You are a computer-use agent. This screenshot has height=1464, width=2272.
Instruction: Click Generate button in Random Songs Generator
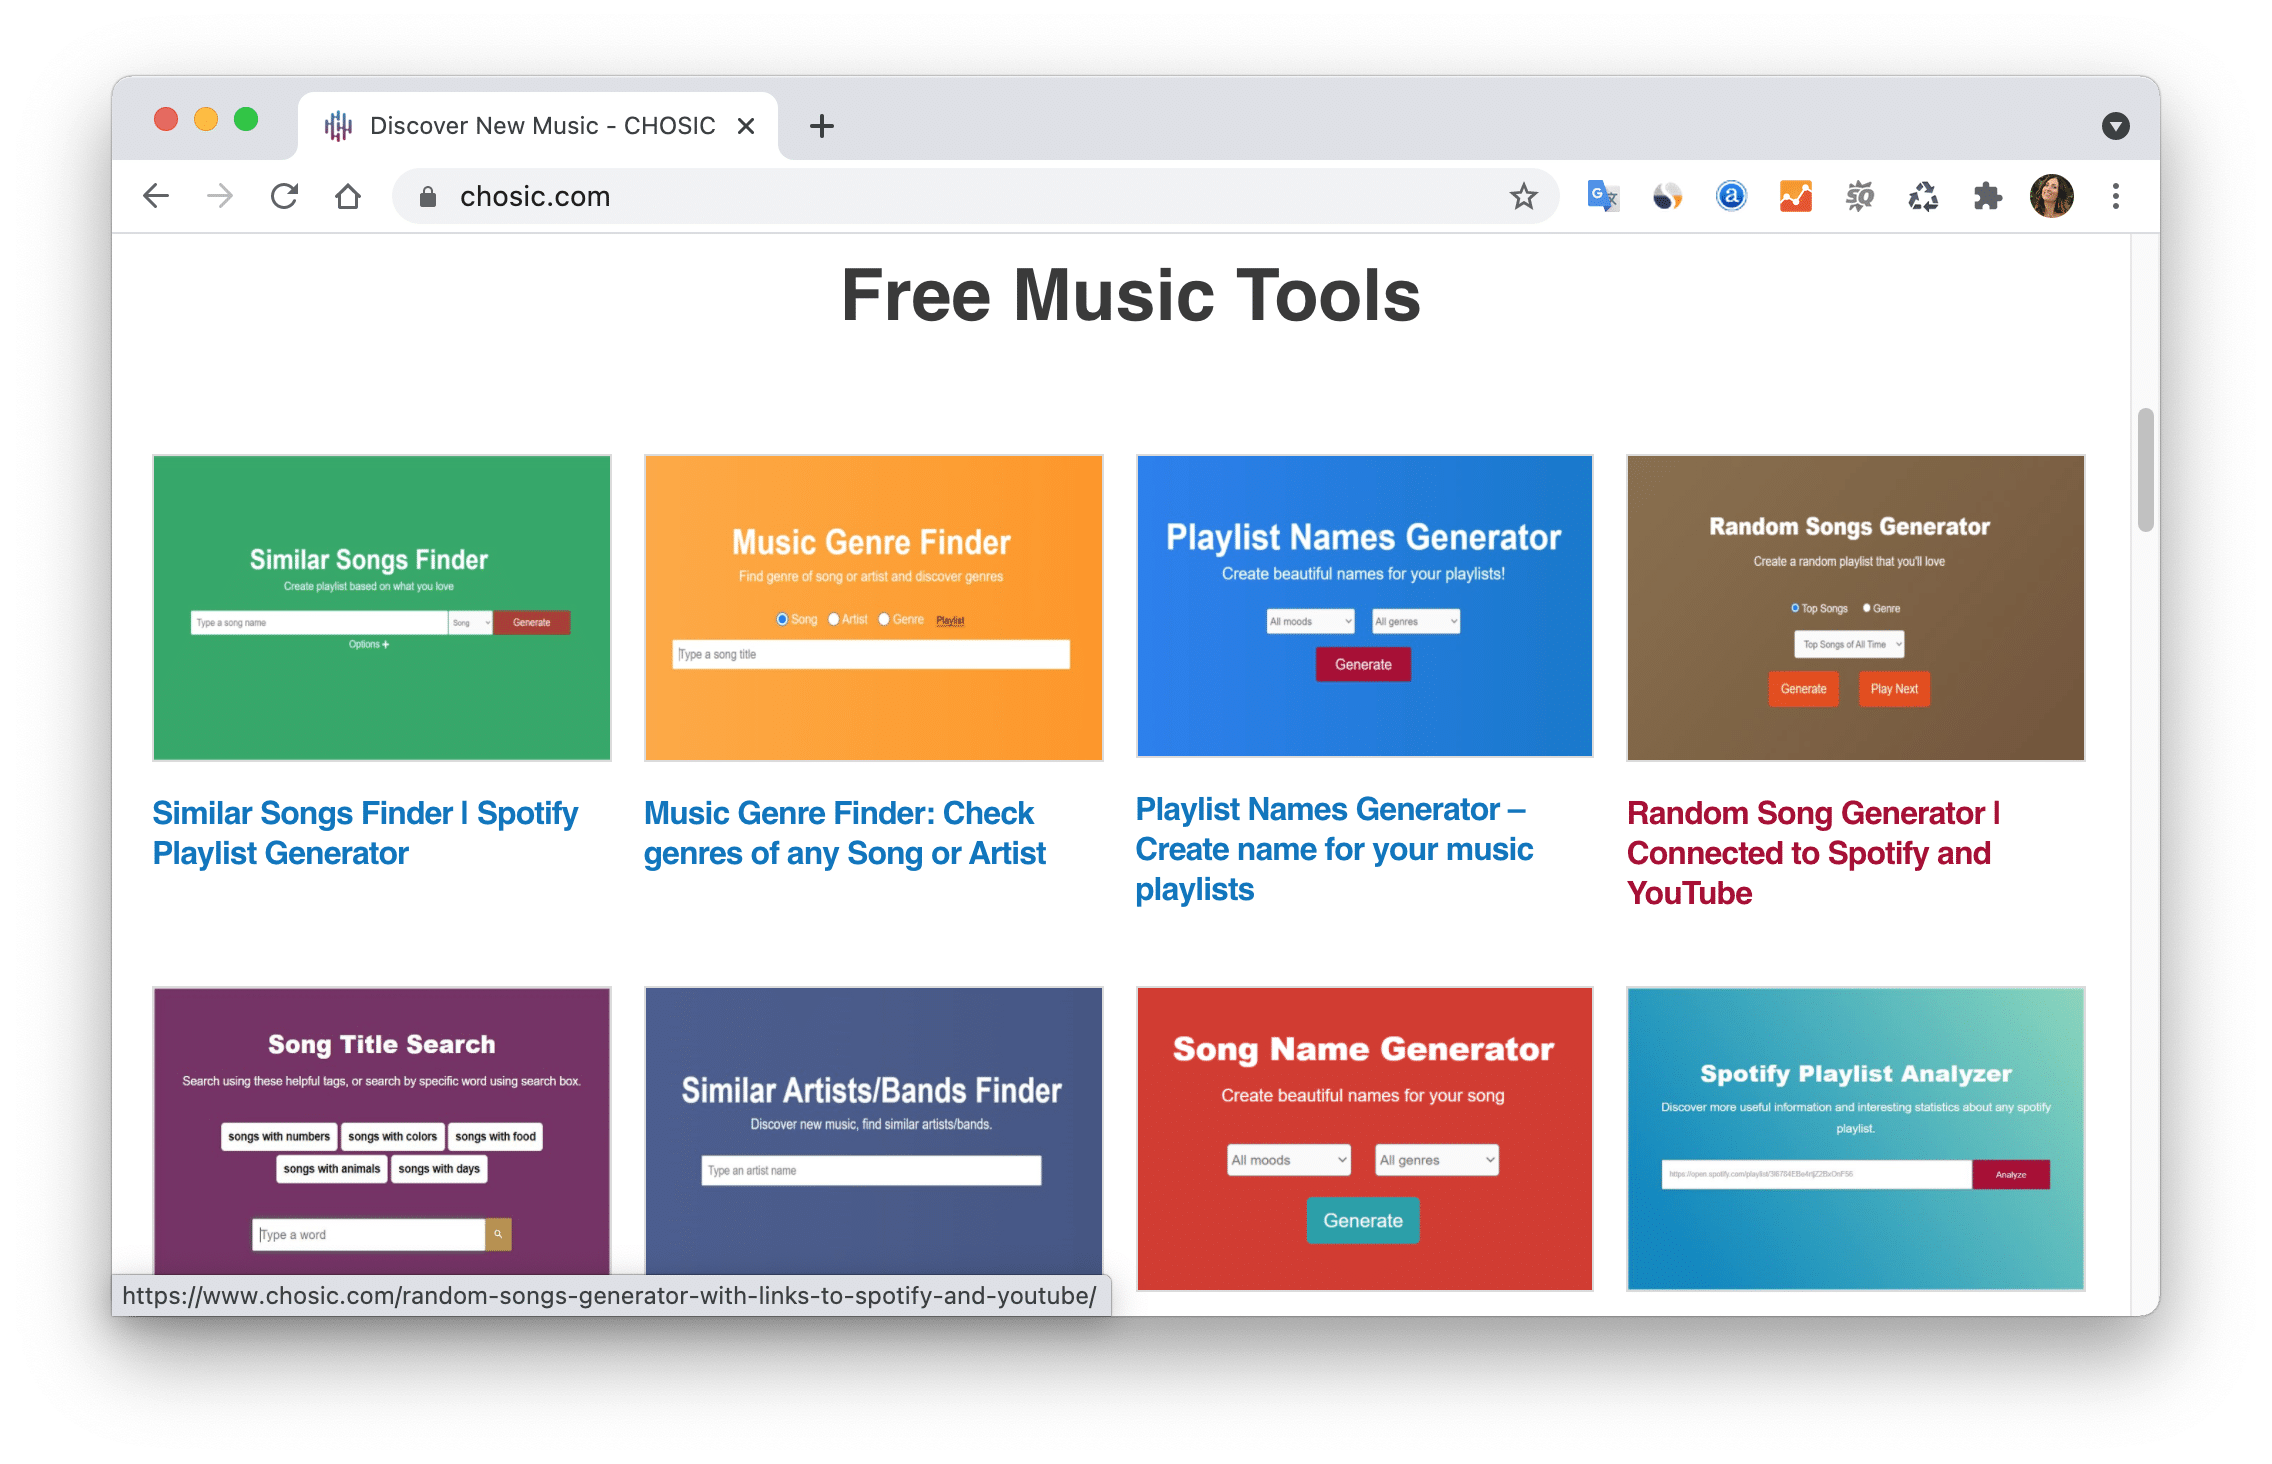(1805, 689)
